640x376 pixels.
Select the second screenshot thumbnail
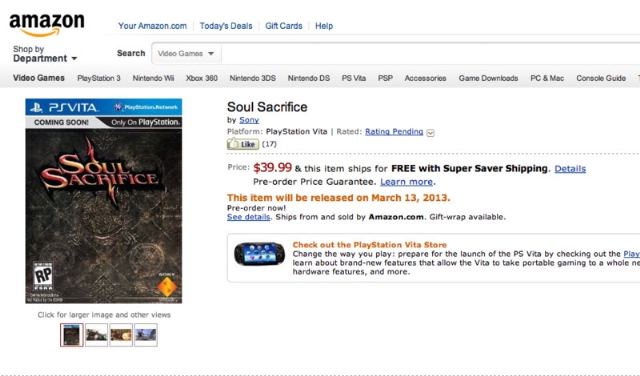(97, 335)
